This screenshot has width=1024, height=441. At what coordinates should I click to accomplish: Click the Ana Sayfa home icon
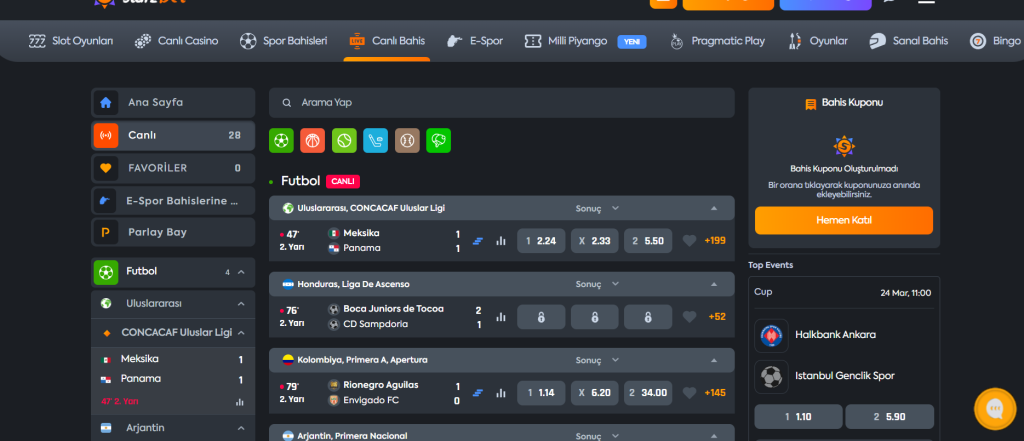pyautogui.click(x=106, y=103)
